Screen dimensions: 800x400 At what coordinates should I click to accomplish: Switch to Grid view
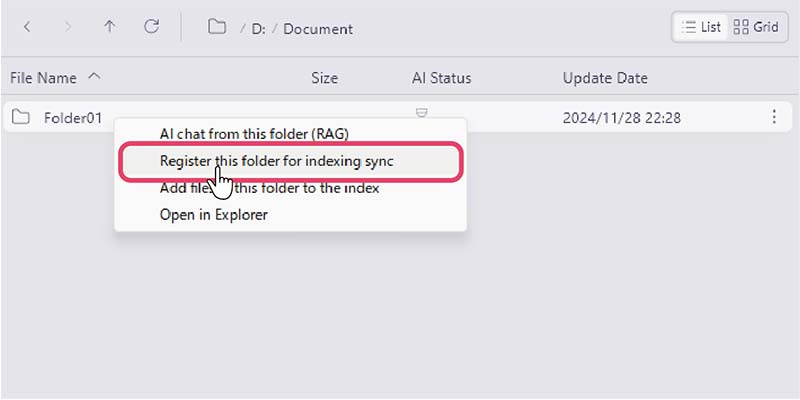click(x=755, y=28)
